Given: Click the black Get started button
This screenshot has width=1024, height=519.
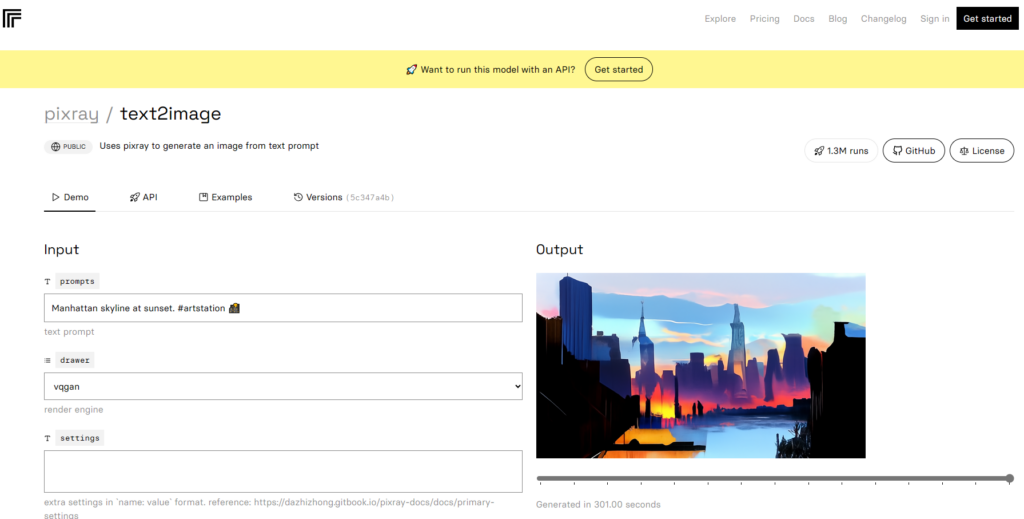Looking at the screenshot, I should click(x=987, y=18).
